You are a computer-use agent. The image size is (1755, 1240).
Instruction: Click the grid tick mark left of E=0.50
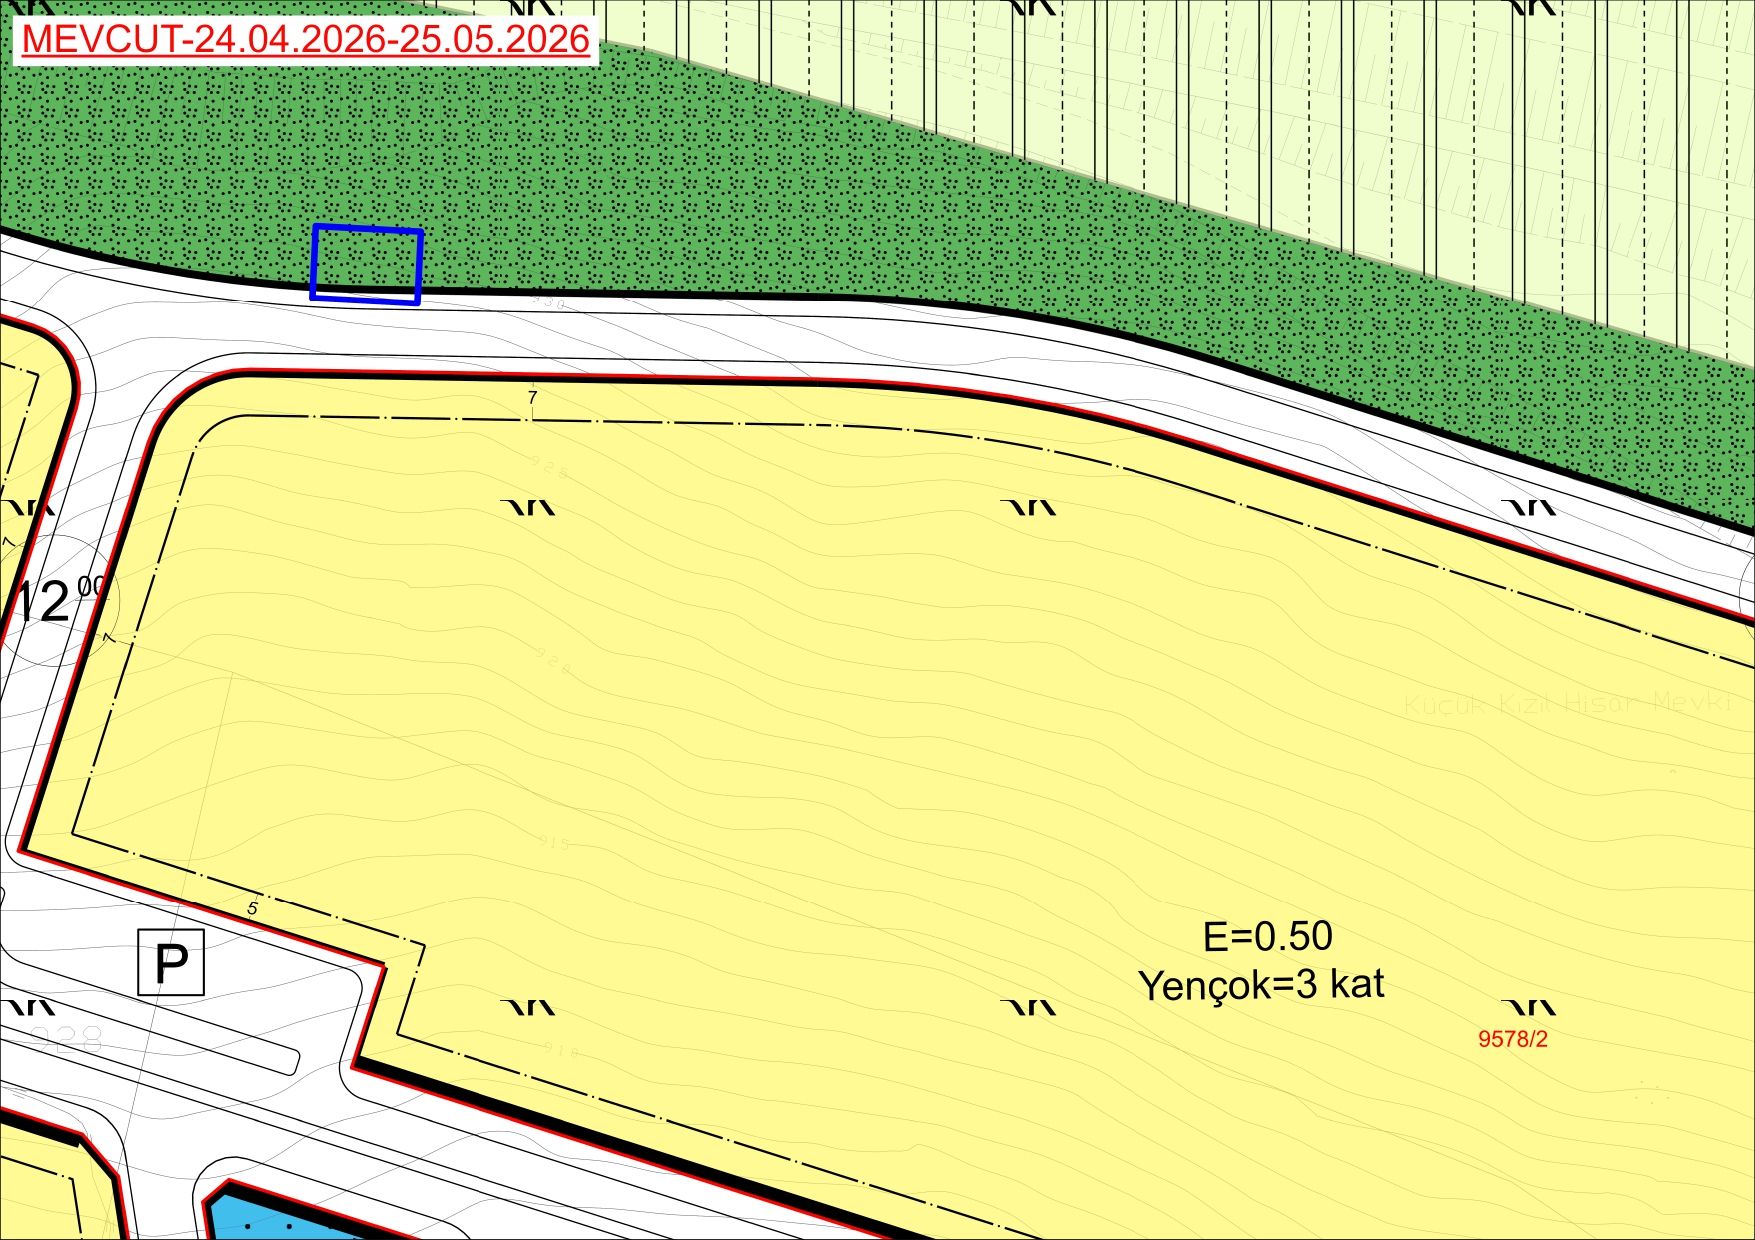coord(1029,1007)
